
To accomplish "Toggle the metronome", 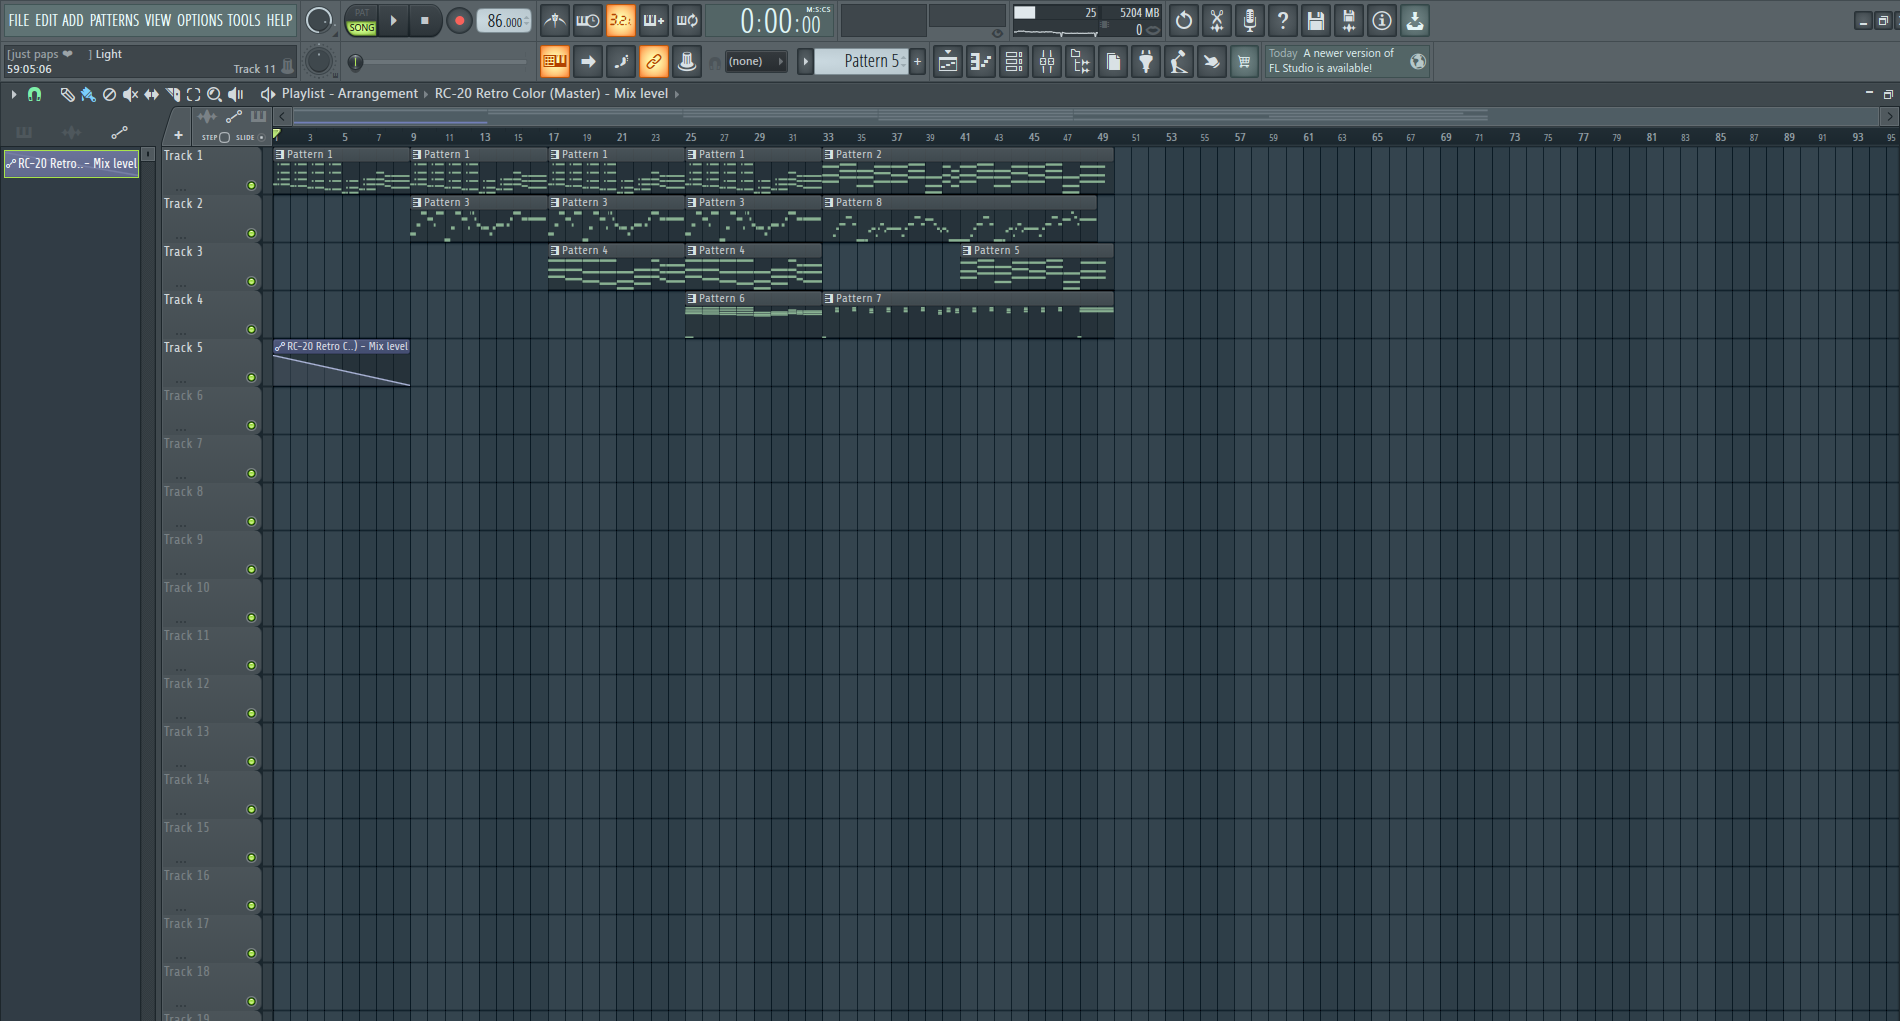I will pyautogui.click(x=555, y=20).
